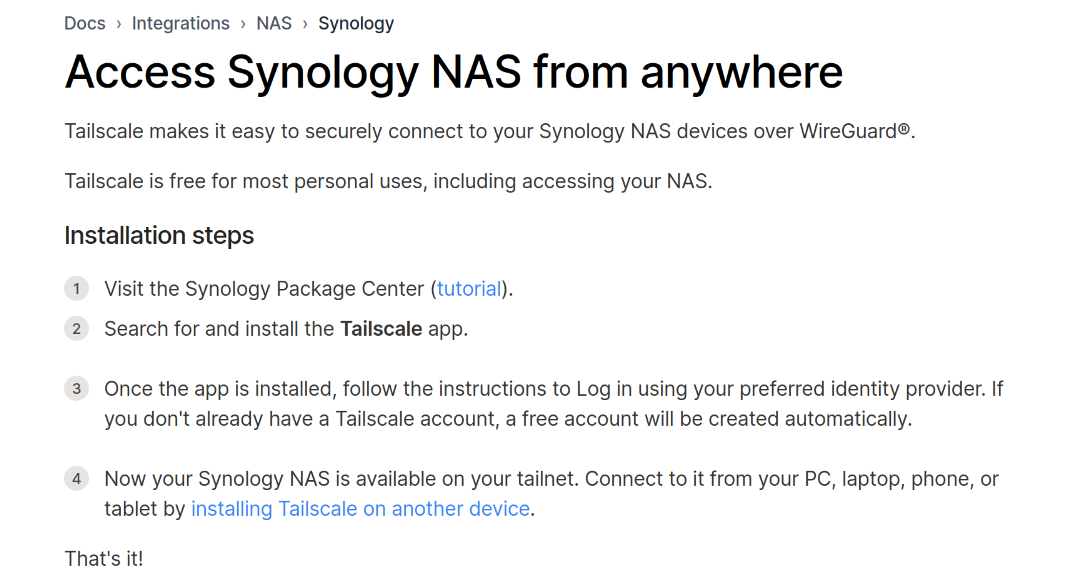Click the step 2 number badge
Screen dimensions: 1070x588
click(77, 329)
